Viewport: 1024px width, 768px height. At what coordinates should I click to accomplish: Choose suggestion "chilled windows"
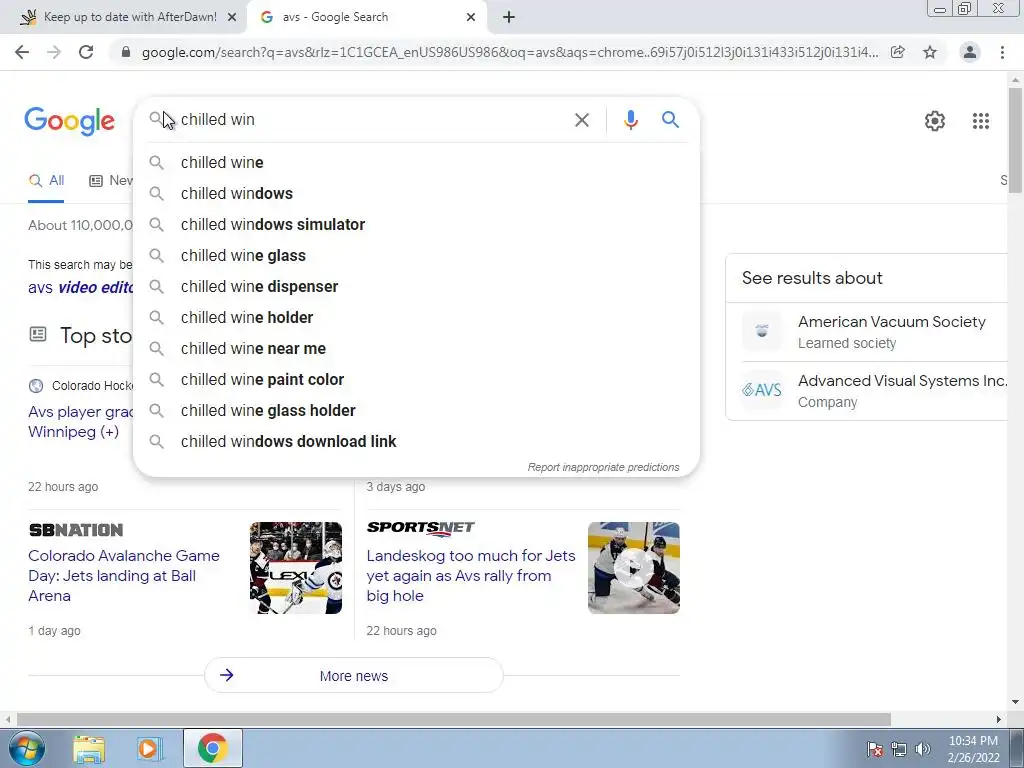coord(416,193)
